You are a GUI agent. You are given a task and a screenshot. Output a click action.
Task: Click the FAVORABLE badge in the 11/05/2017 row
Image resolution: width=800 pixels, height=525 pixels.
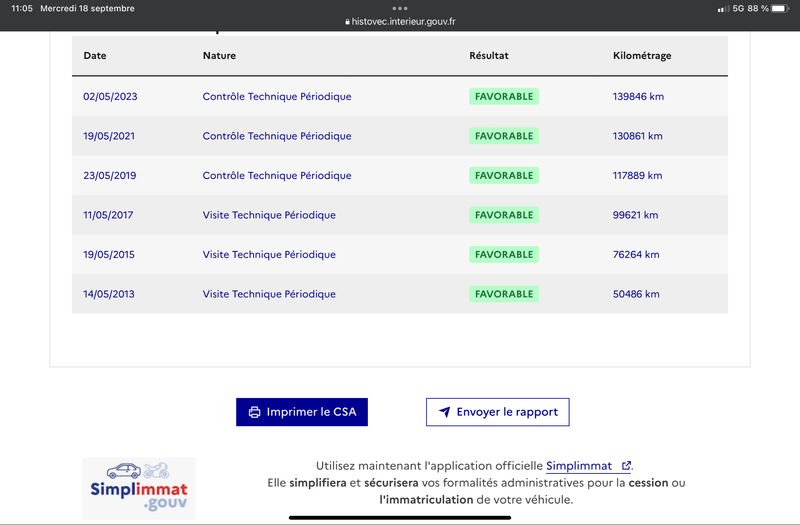504,215
